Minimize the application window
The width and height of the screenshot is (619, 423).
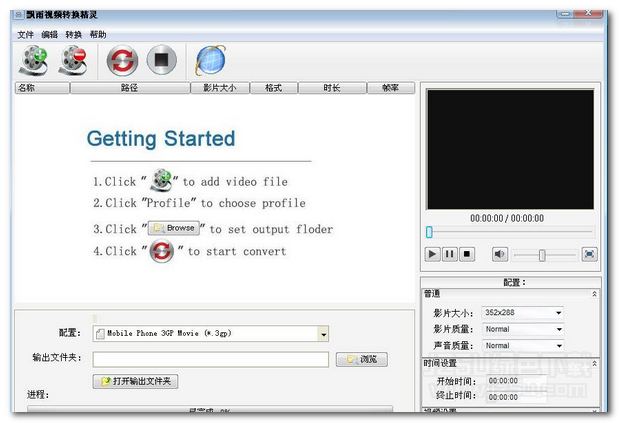pos(565,14)
